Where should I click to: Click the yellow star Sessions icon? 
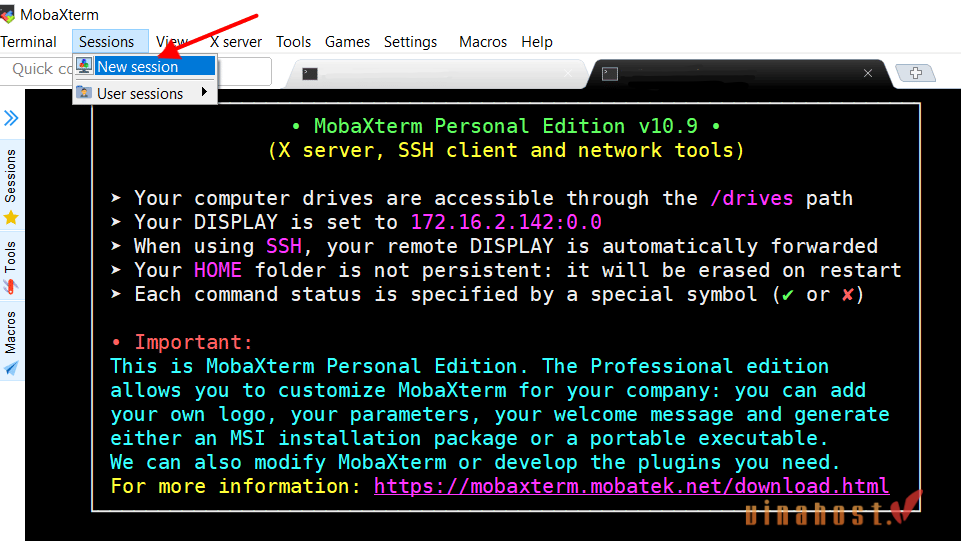tap(11, 218)
